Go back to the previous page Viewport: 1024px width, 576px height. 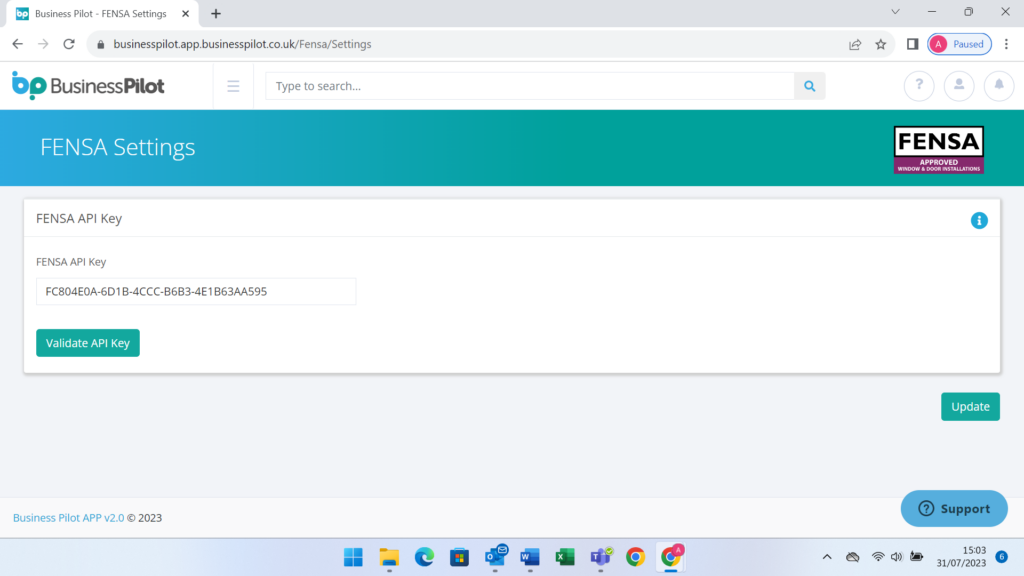pos(18,44)
